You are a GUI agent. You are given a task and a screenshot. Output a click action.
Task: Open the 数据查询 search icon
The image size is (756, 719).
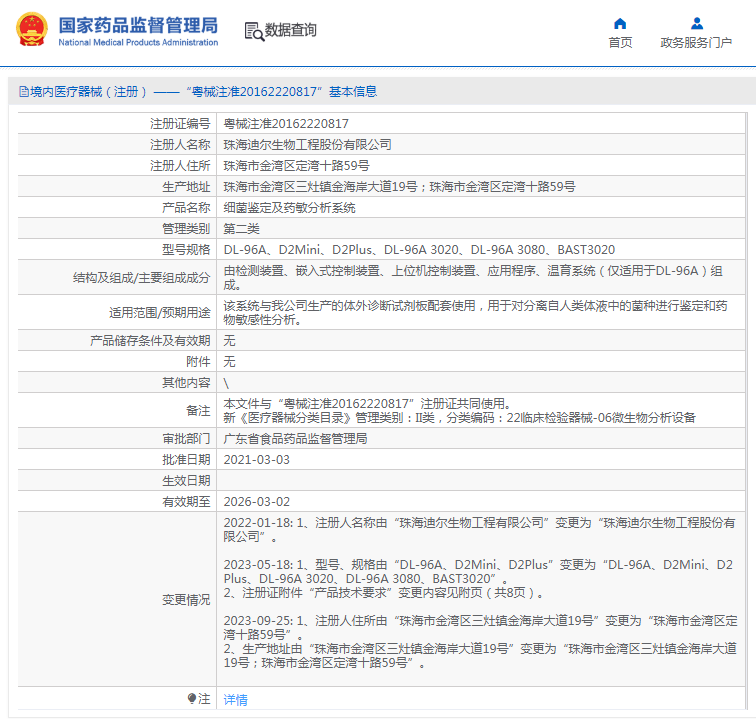click(254, 31)
